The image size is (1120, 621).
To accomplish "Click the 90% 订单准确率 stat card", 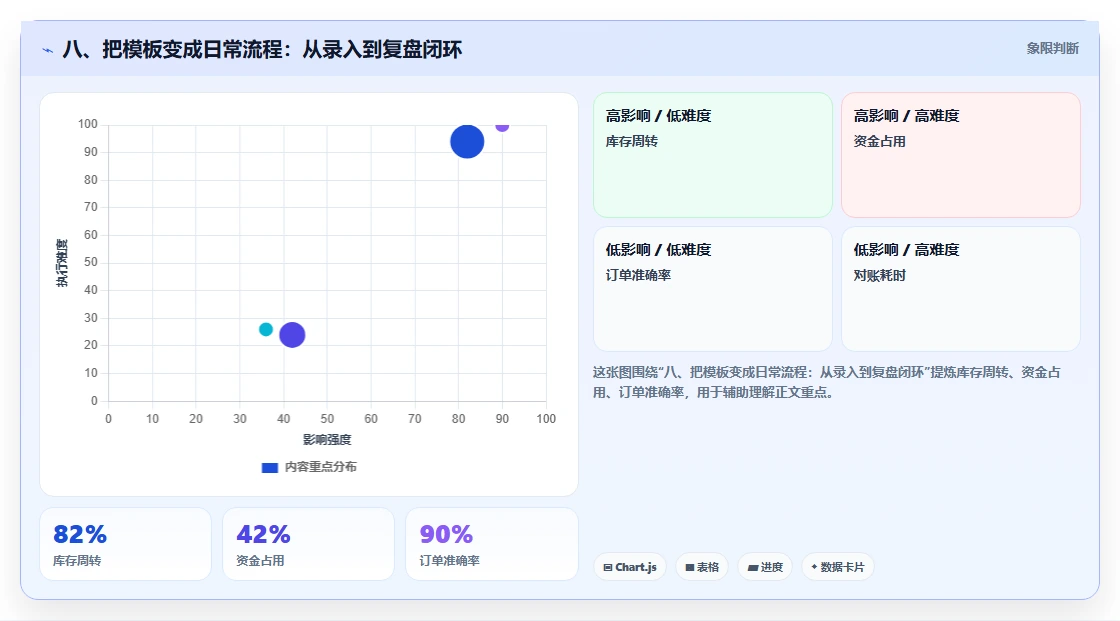I will (491, 544).
